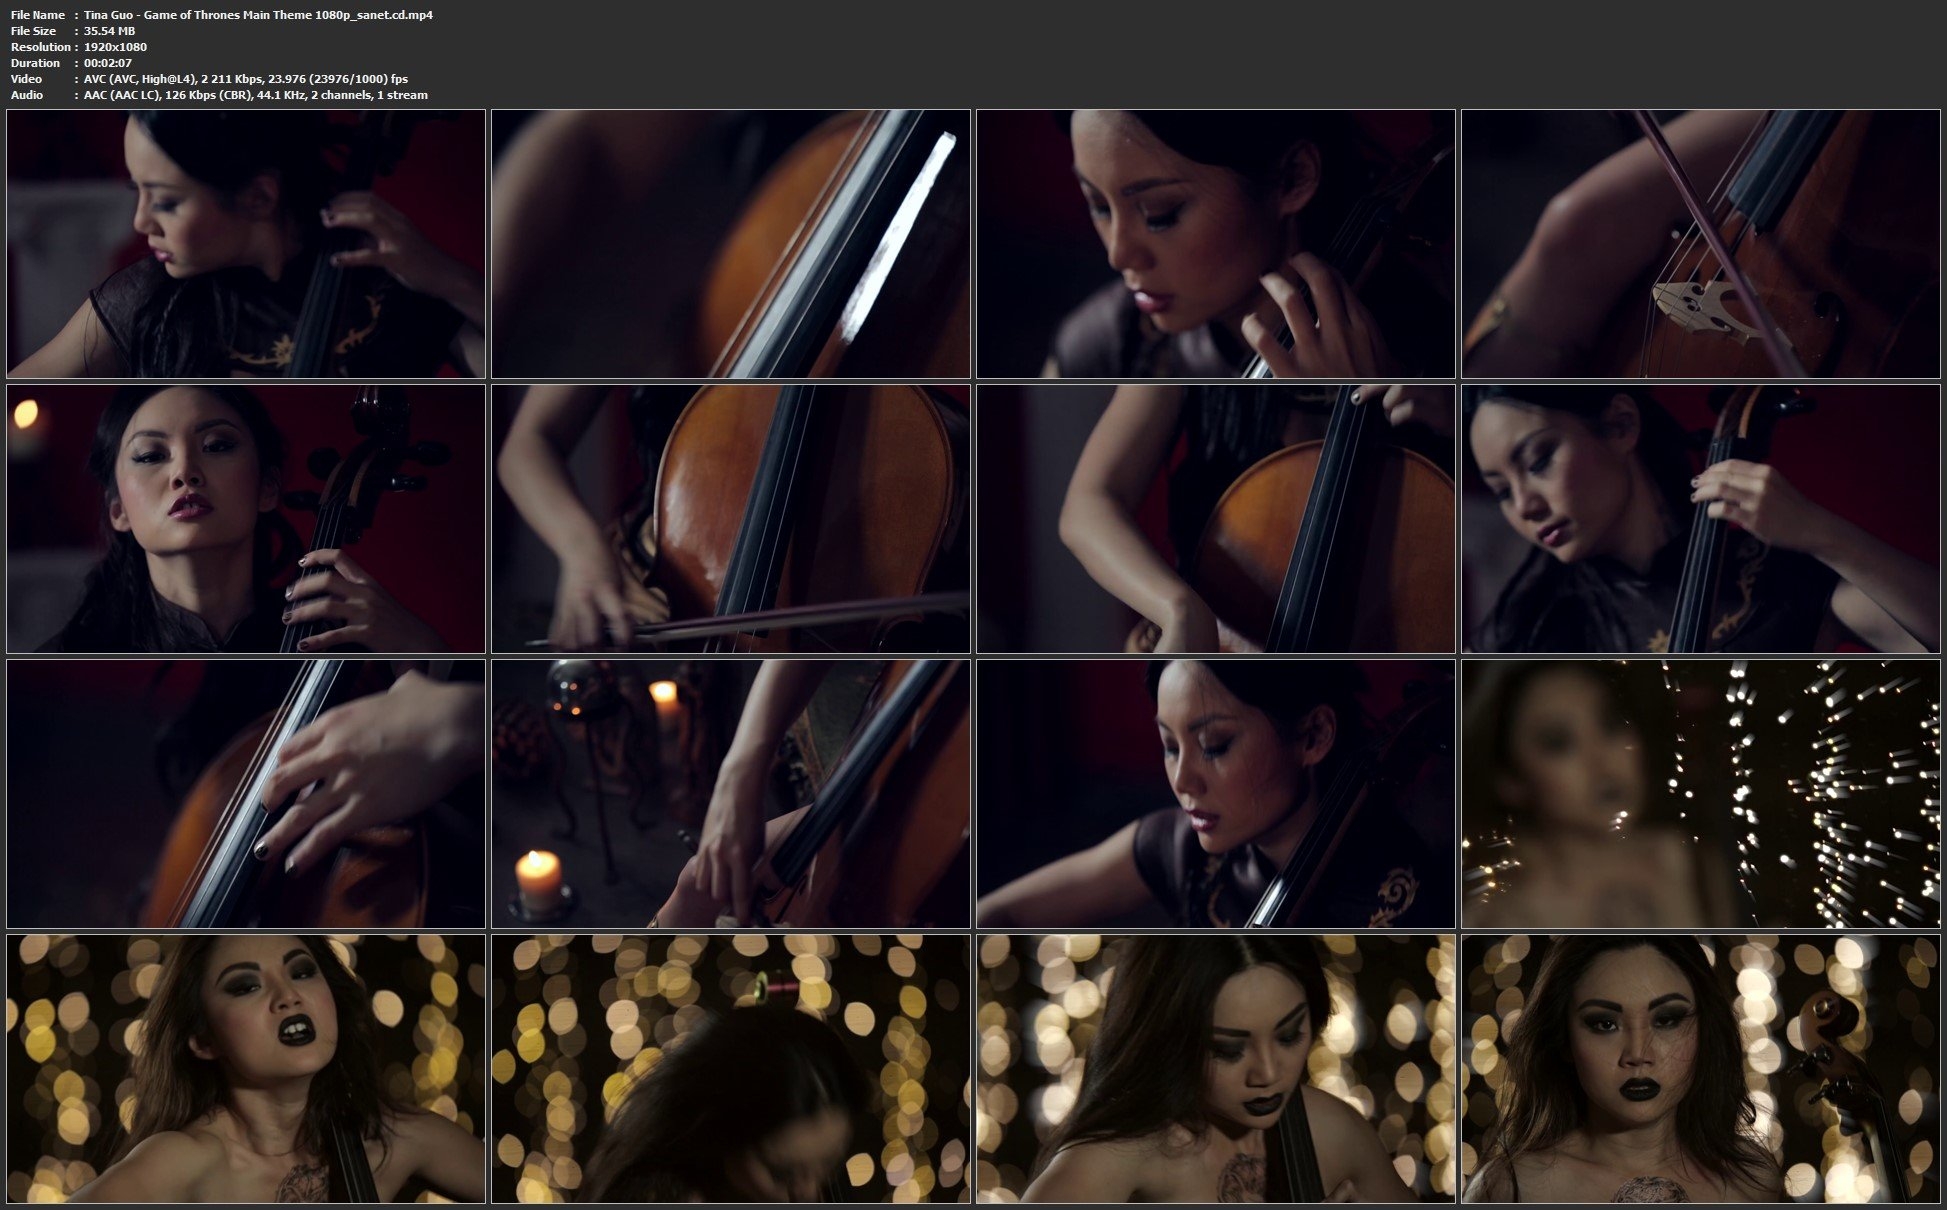The height and width of the screenshot is (1210, 1947).
Task: Open close-up thumbnail of fingers pressing cello strings
Action: point(246,794)
